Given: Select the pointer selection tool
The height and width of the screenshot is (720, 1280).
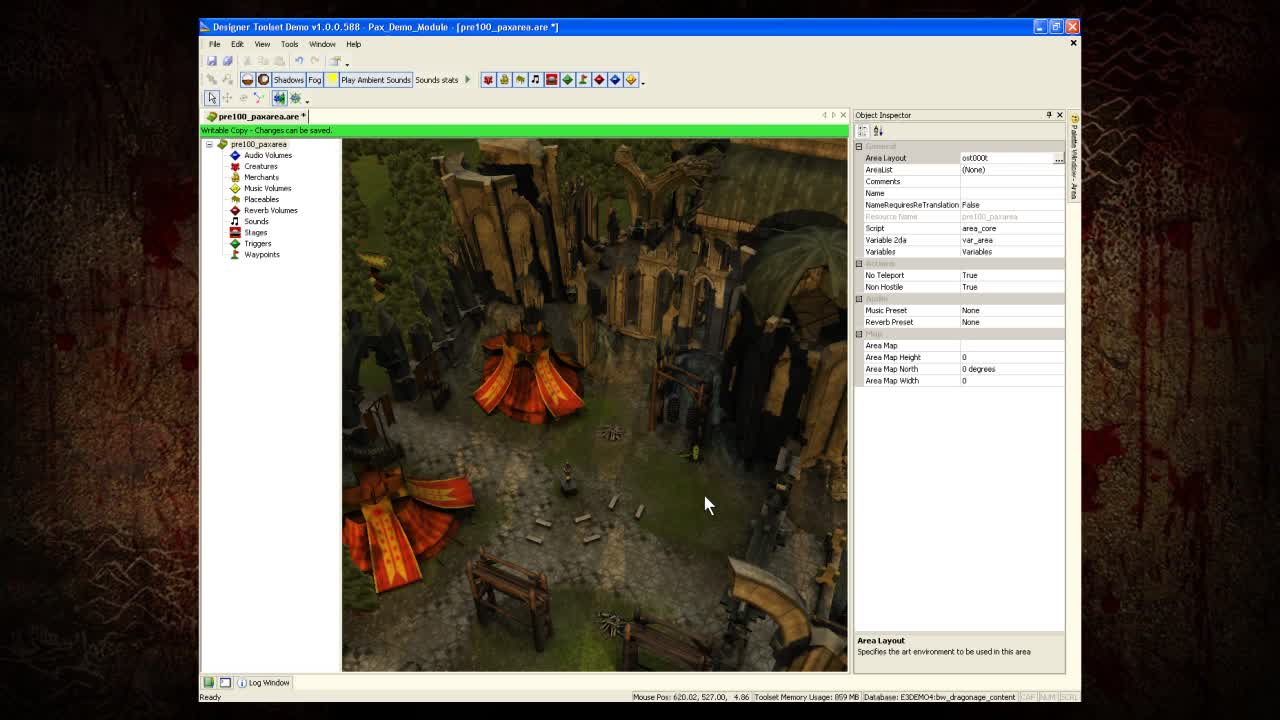Looking at the screenshot, I should [212, 98].
